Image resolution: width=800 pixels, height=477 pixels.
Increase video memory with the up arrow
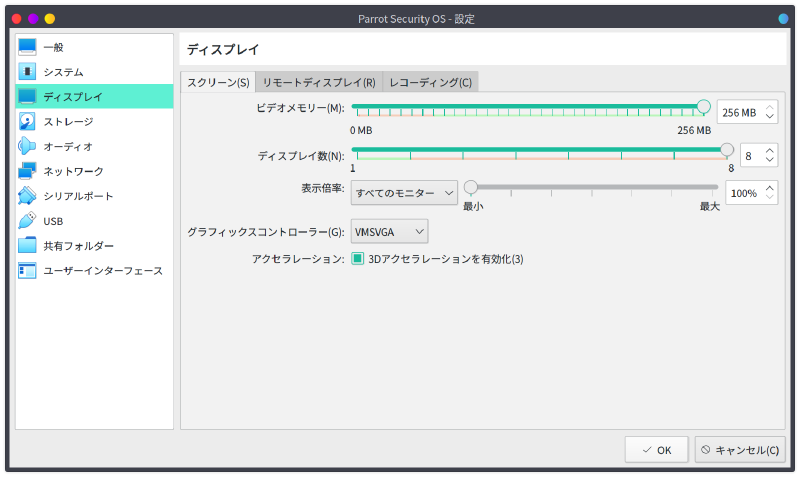tap(770, 106)
